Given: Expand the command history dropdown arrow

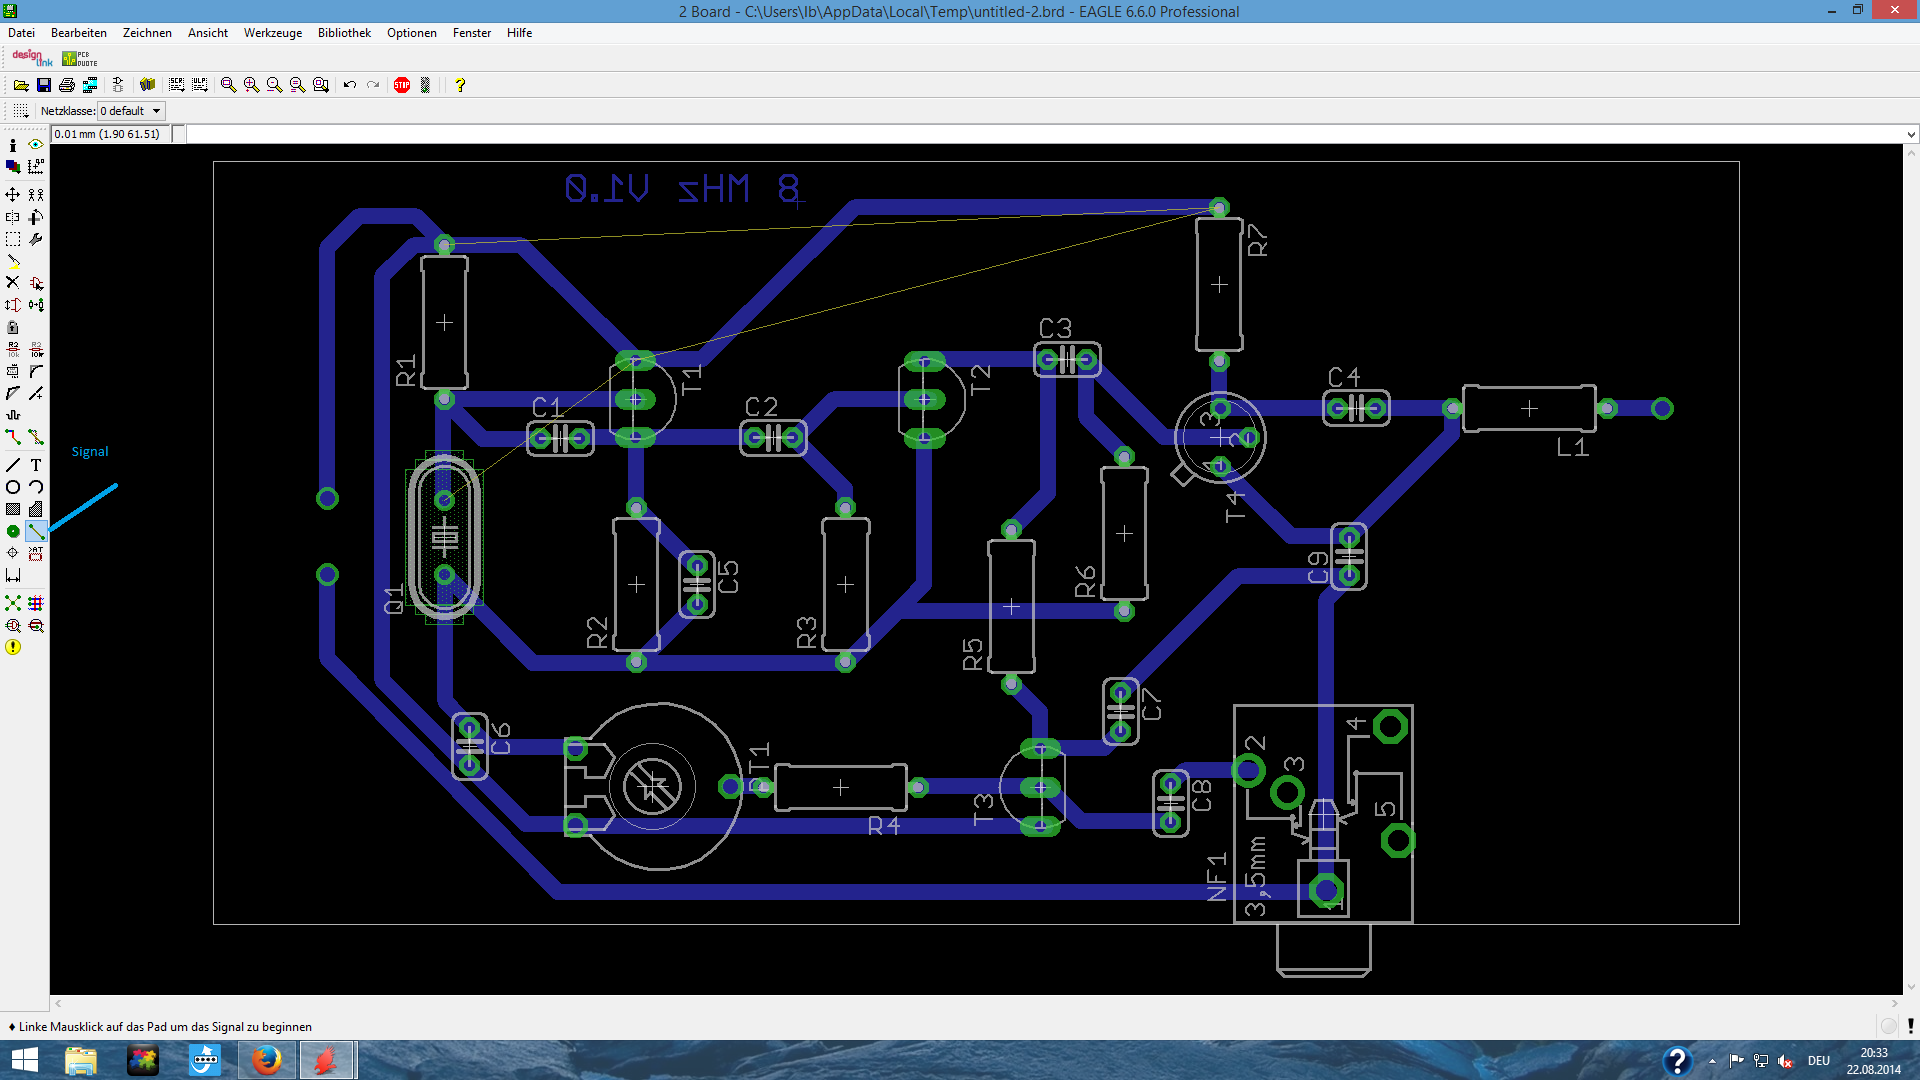Looking at the screenshot, I should pos(1911,134).
